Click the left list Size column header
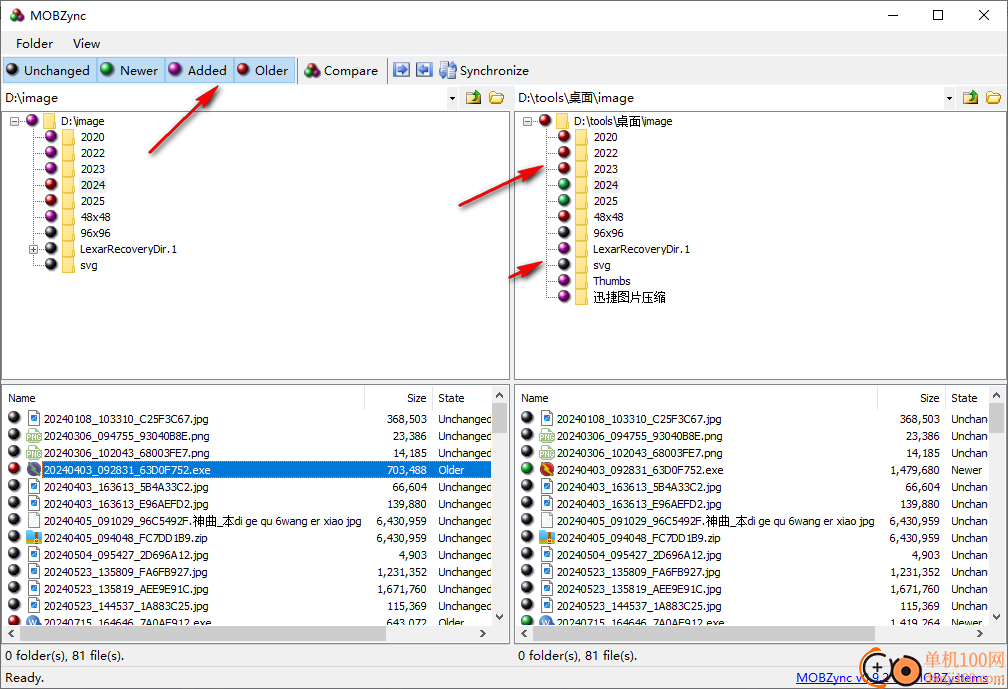This screenshot has width=1008, height=689. tap(399, 398)
